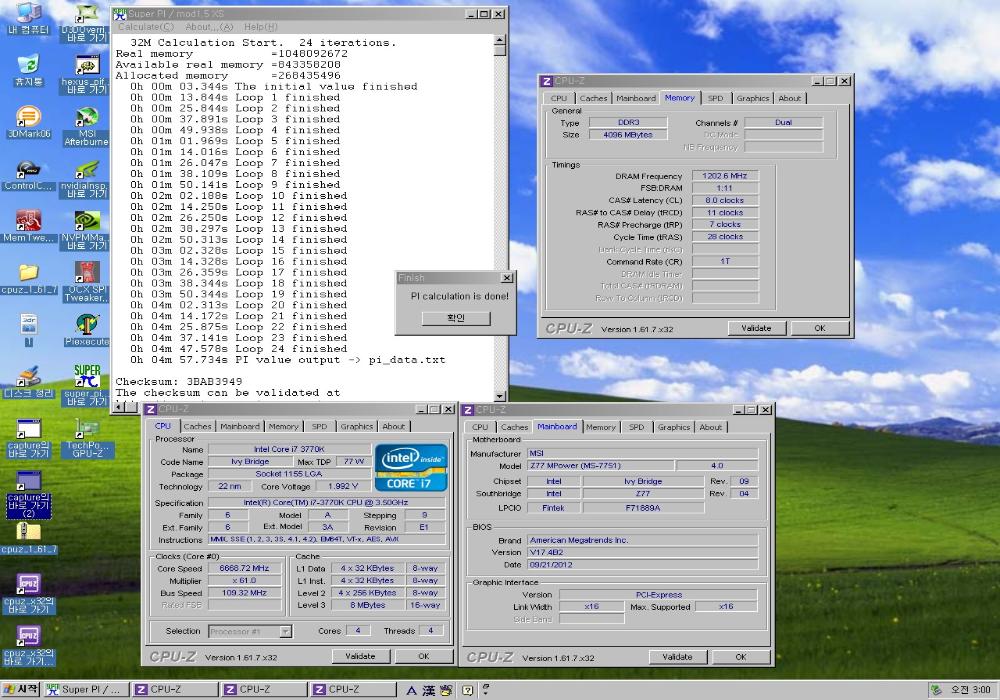Open Mainboard tab in the CPU-tab CPU-Z window

click(240, 427)
